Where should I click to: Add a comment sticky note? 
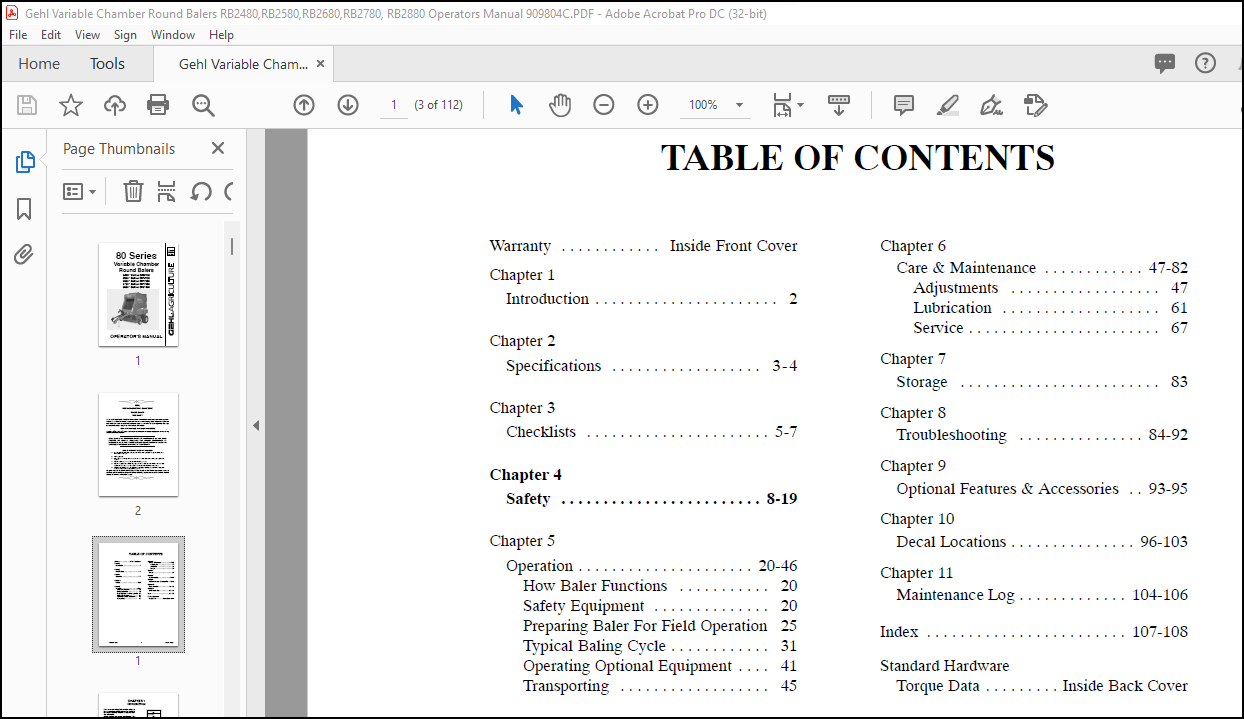pyautogui.click(x=904, y=105)
